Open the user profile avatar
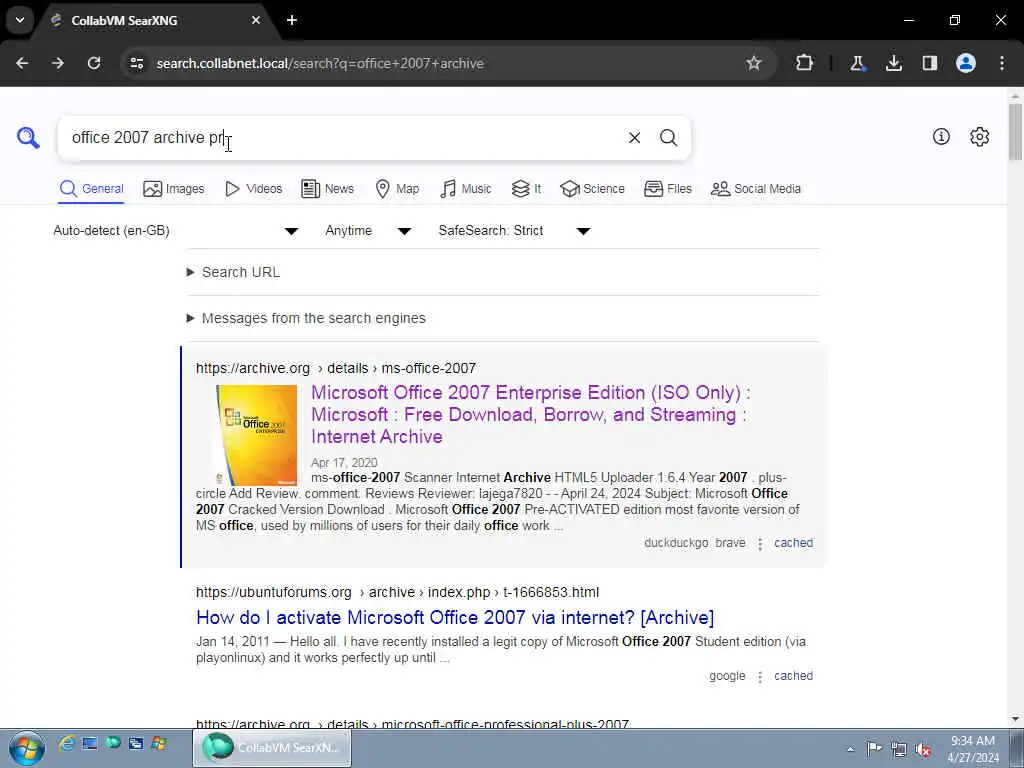Viewport: 1024px width, 768px height. [x=966, y=63]
